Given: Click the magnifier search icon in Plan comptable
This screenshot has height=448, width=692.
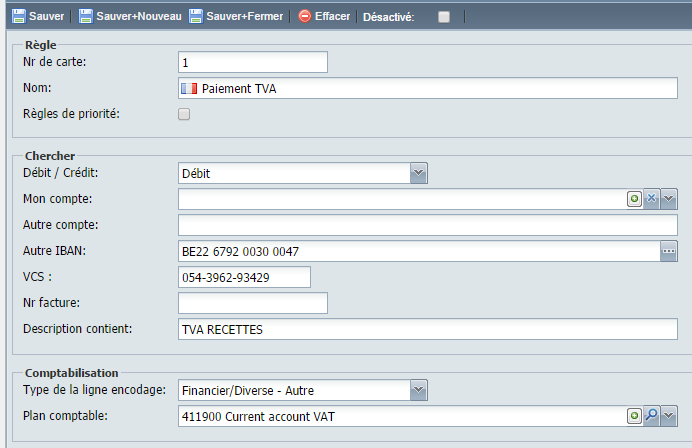Looking at the screenshot, I should coord(651,416).
